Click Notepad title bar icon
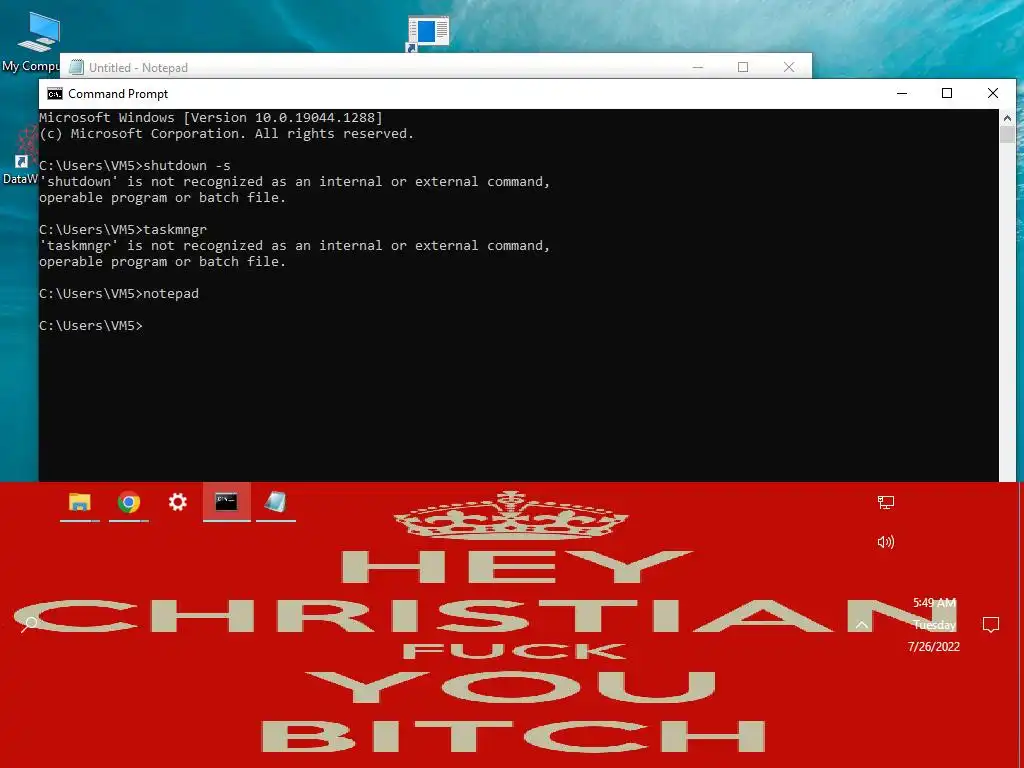Image resolution: width=1024 pixels, height=768 pixels. pos(76,67)
